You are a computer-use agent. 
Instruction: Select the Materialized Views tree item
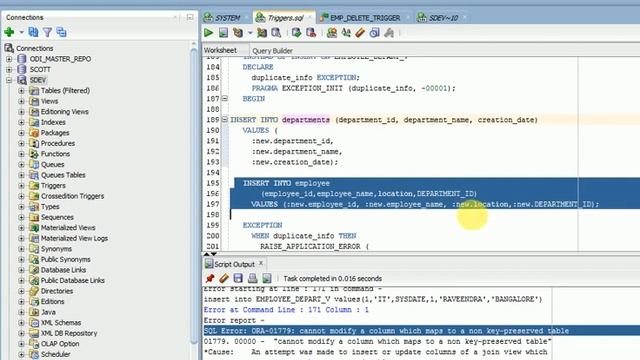click(68, 228)
